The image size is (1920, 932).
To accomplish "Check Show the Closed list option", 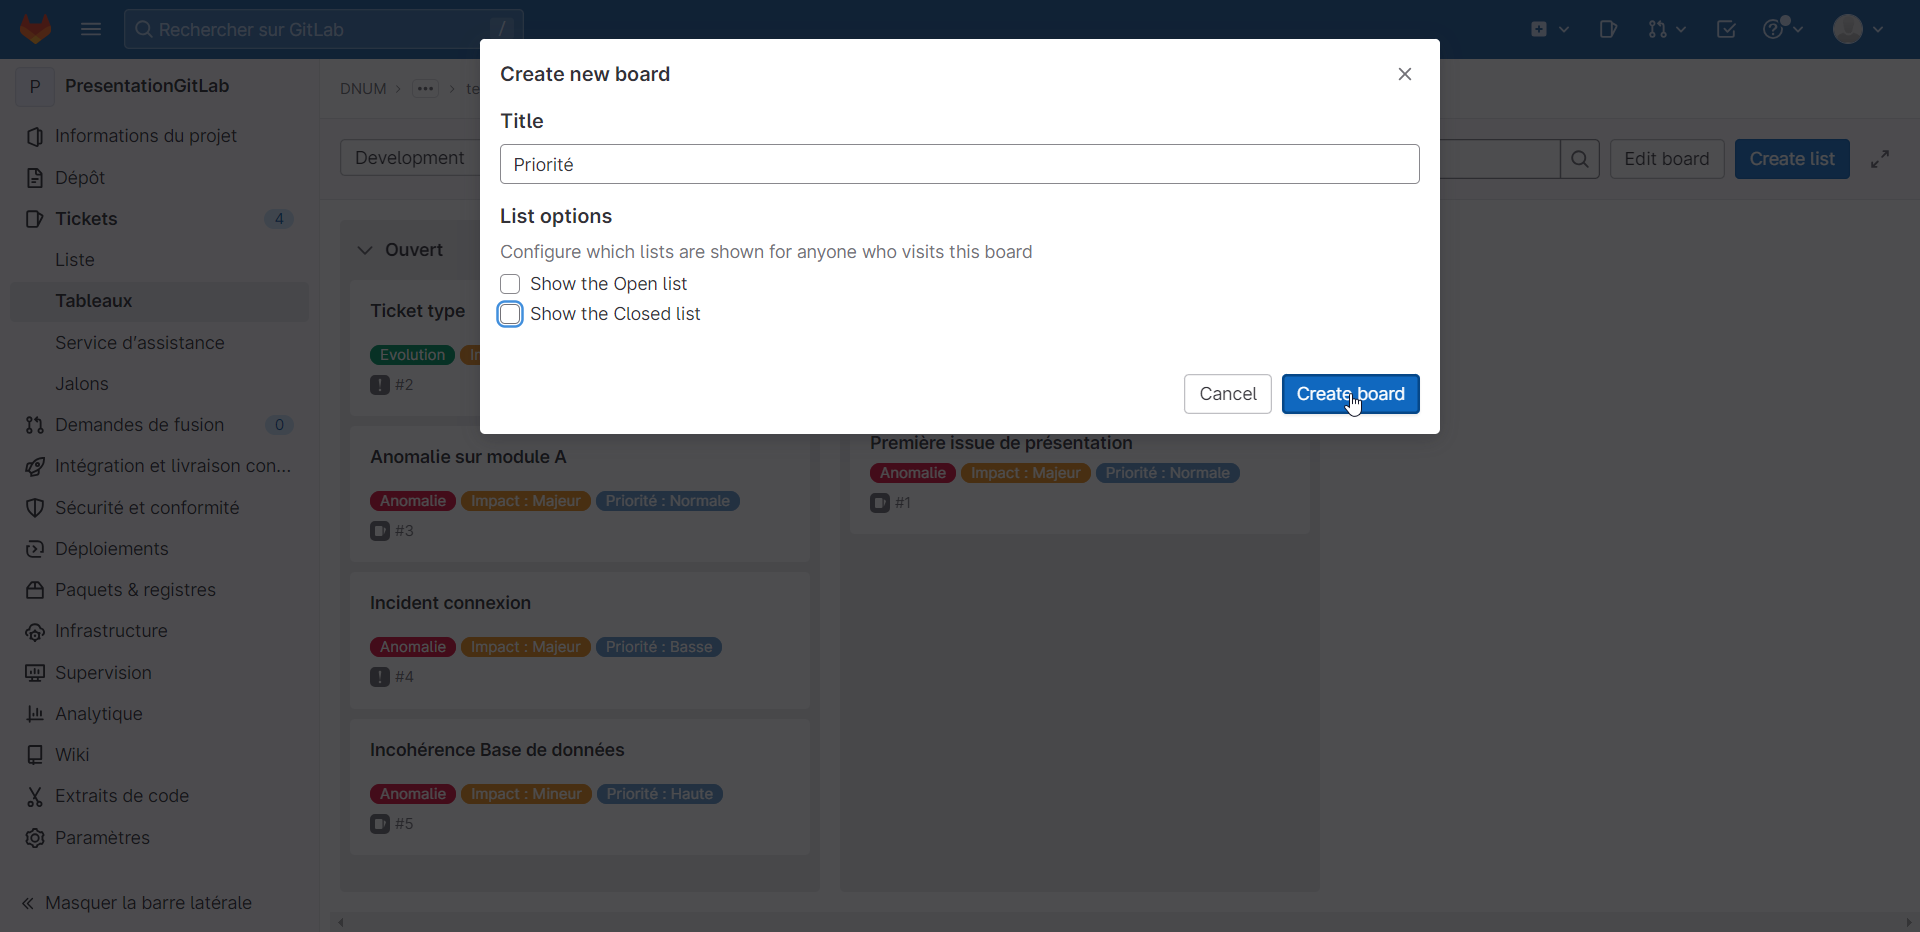I will click(x=510, y=314).
